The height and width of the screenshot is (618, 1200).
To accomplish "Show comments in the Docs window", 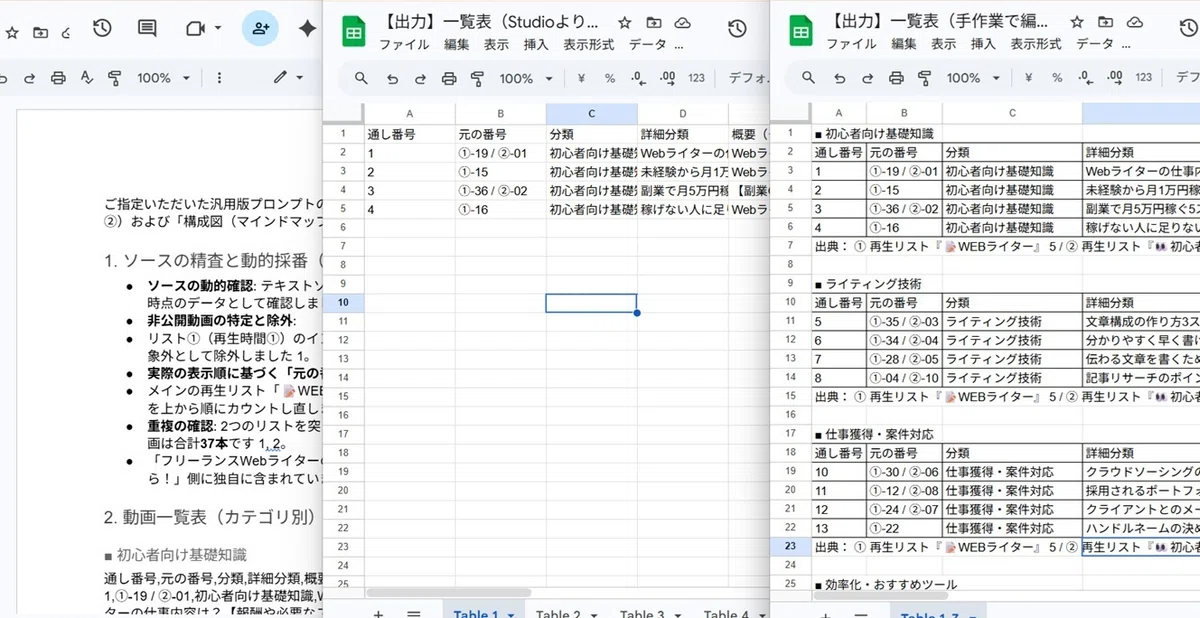I will click(x=147, y=29).
